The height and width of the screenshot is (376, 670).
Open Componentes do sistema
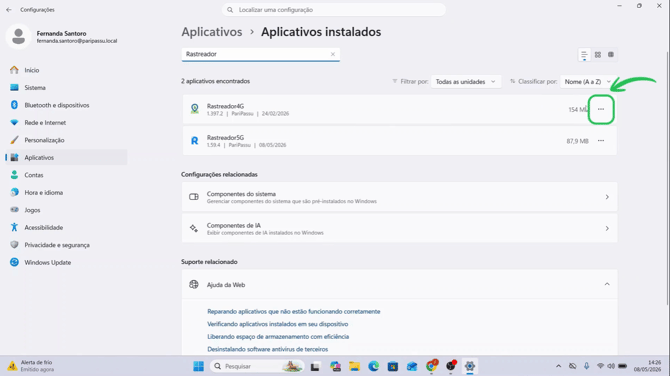tap(400, 197)
